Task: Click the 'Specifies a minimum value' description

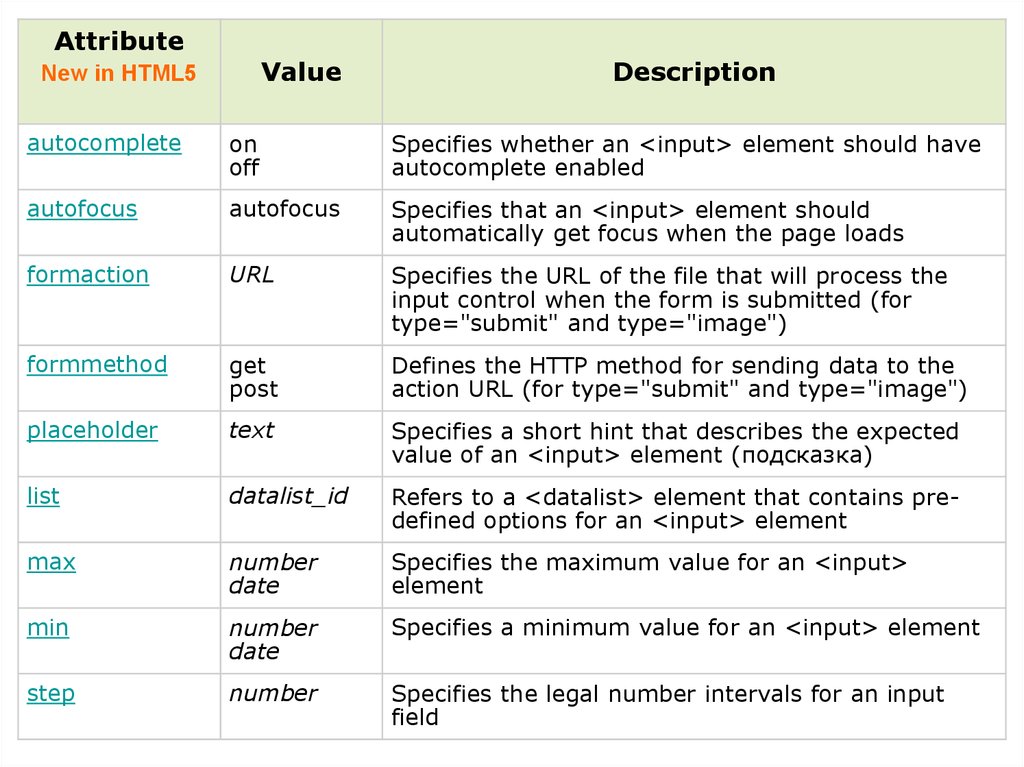Action: 685,628
